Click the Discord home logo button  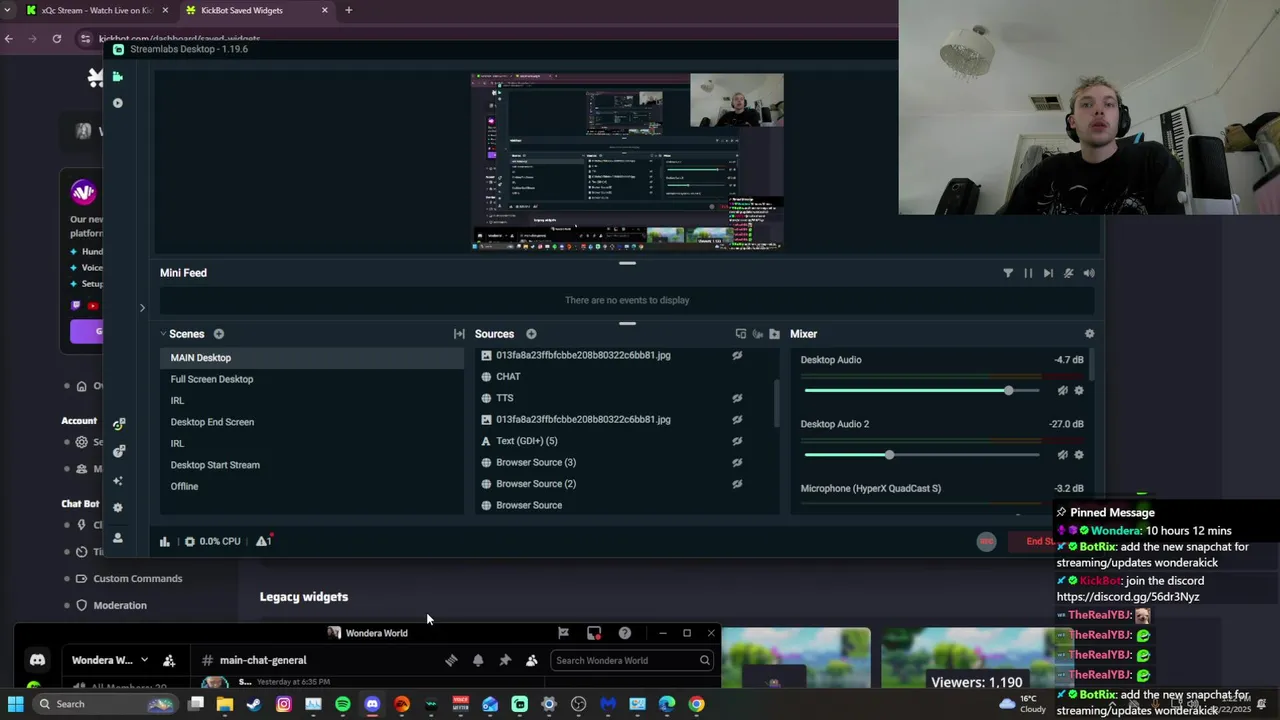coord(37,660)
